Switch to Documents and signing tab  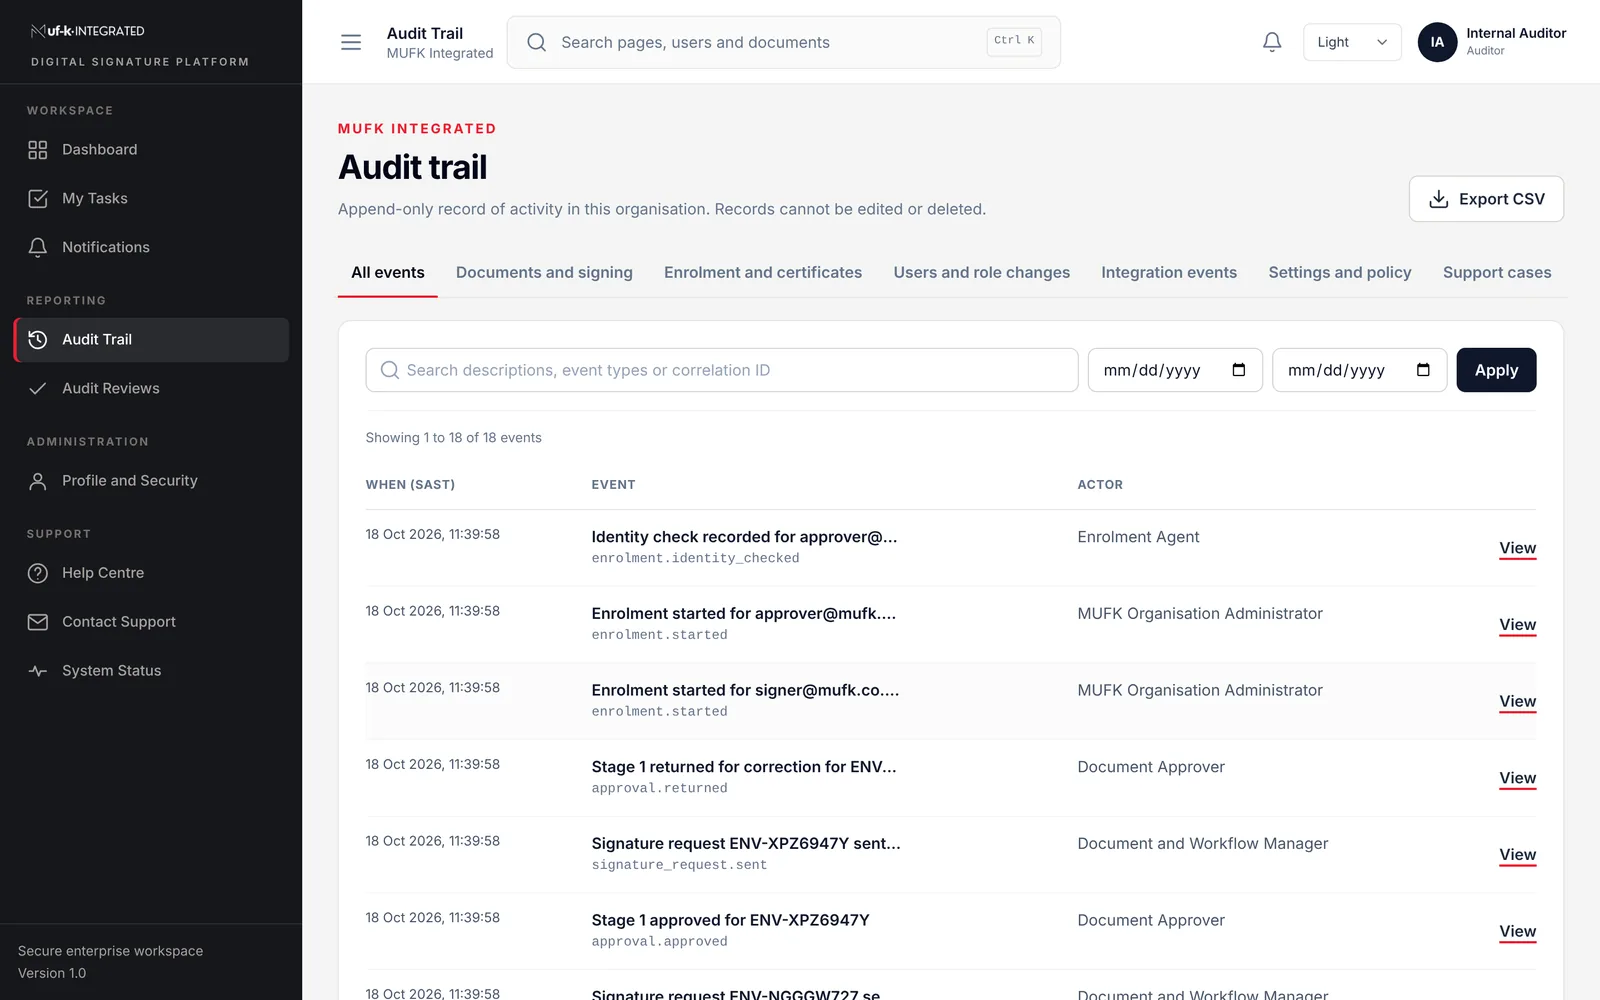pos(544,272)
